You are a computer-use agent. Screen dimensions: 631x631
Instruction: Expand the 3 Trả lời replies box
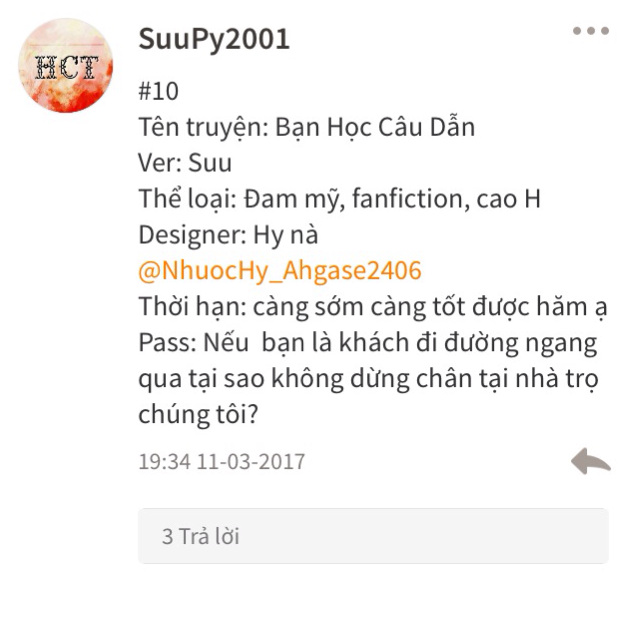click(373, 536)
